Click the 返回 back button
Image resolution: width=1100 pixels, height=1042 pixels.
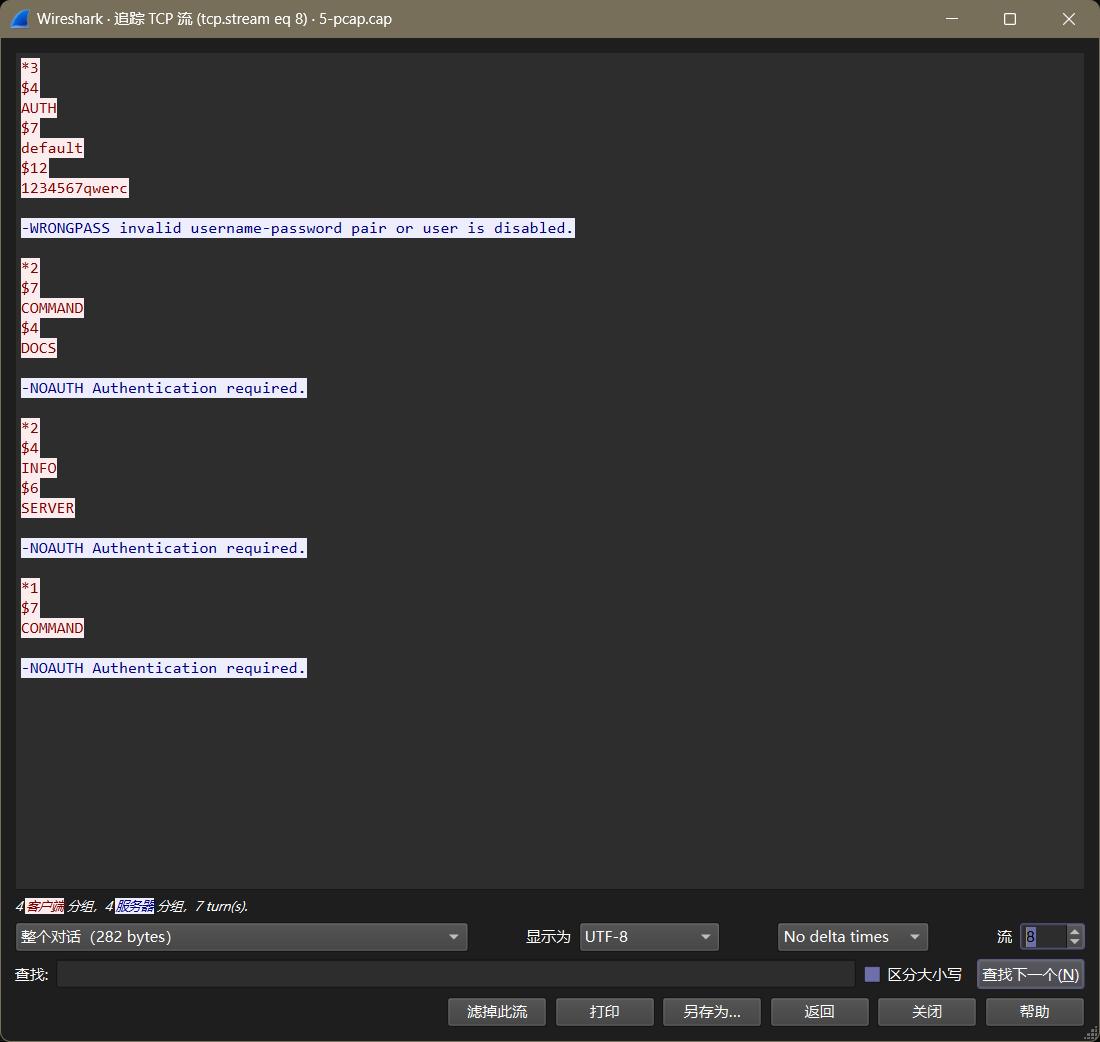point(819,1012)
